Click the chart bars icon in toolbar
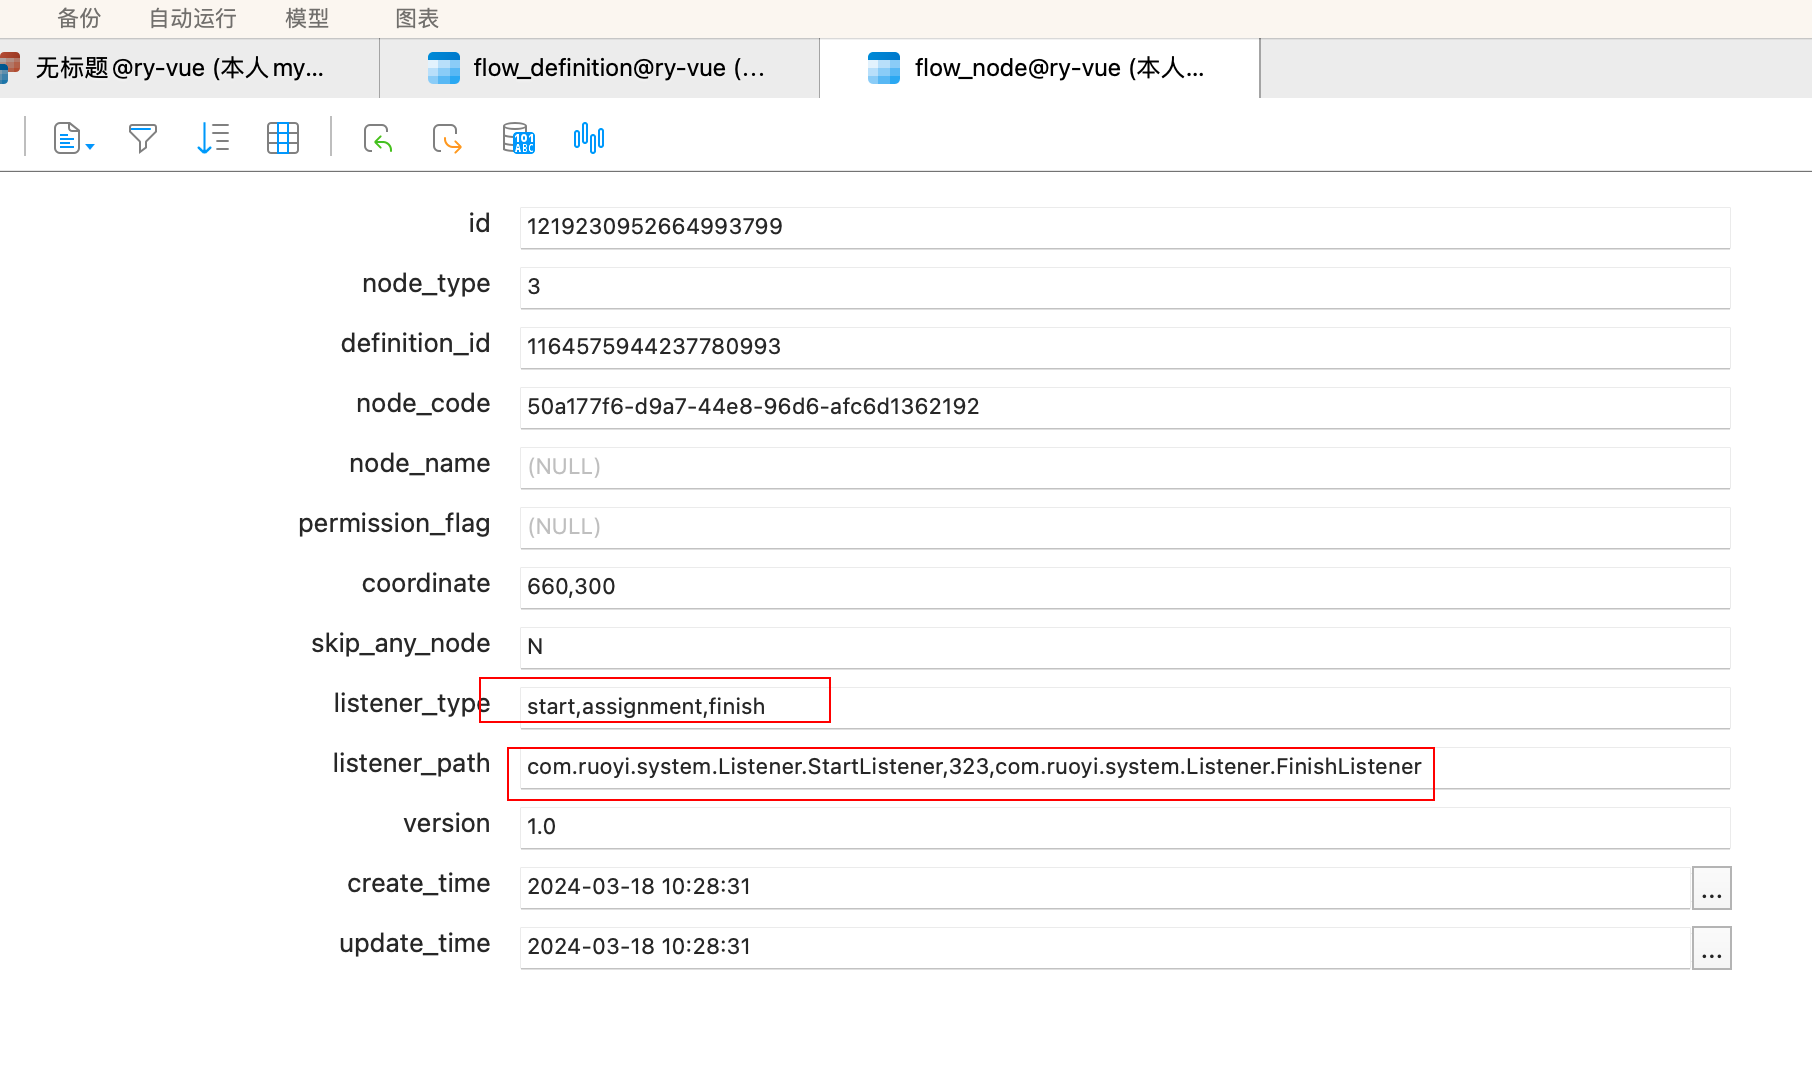Viewport: 1812px width, 1084px height. point(589,138)
